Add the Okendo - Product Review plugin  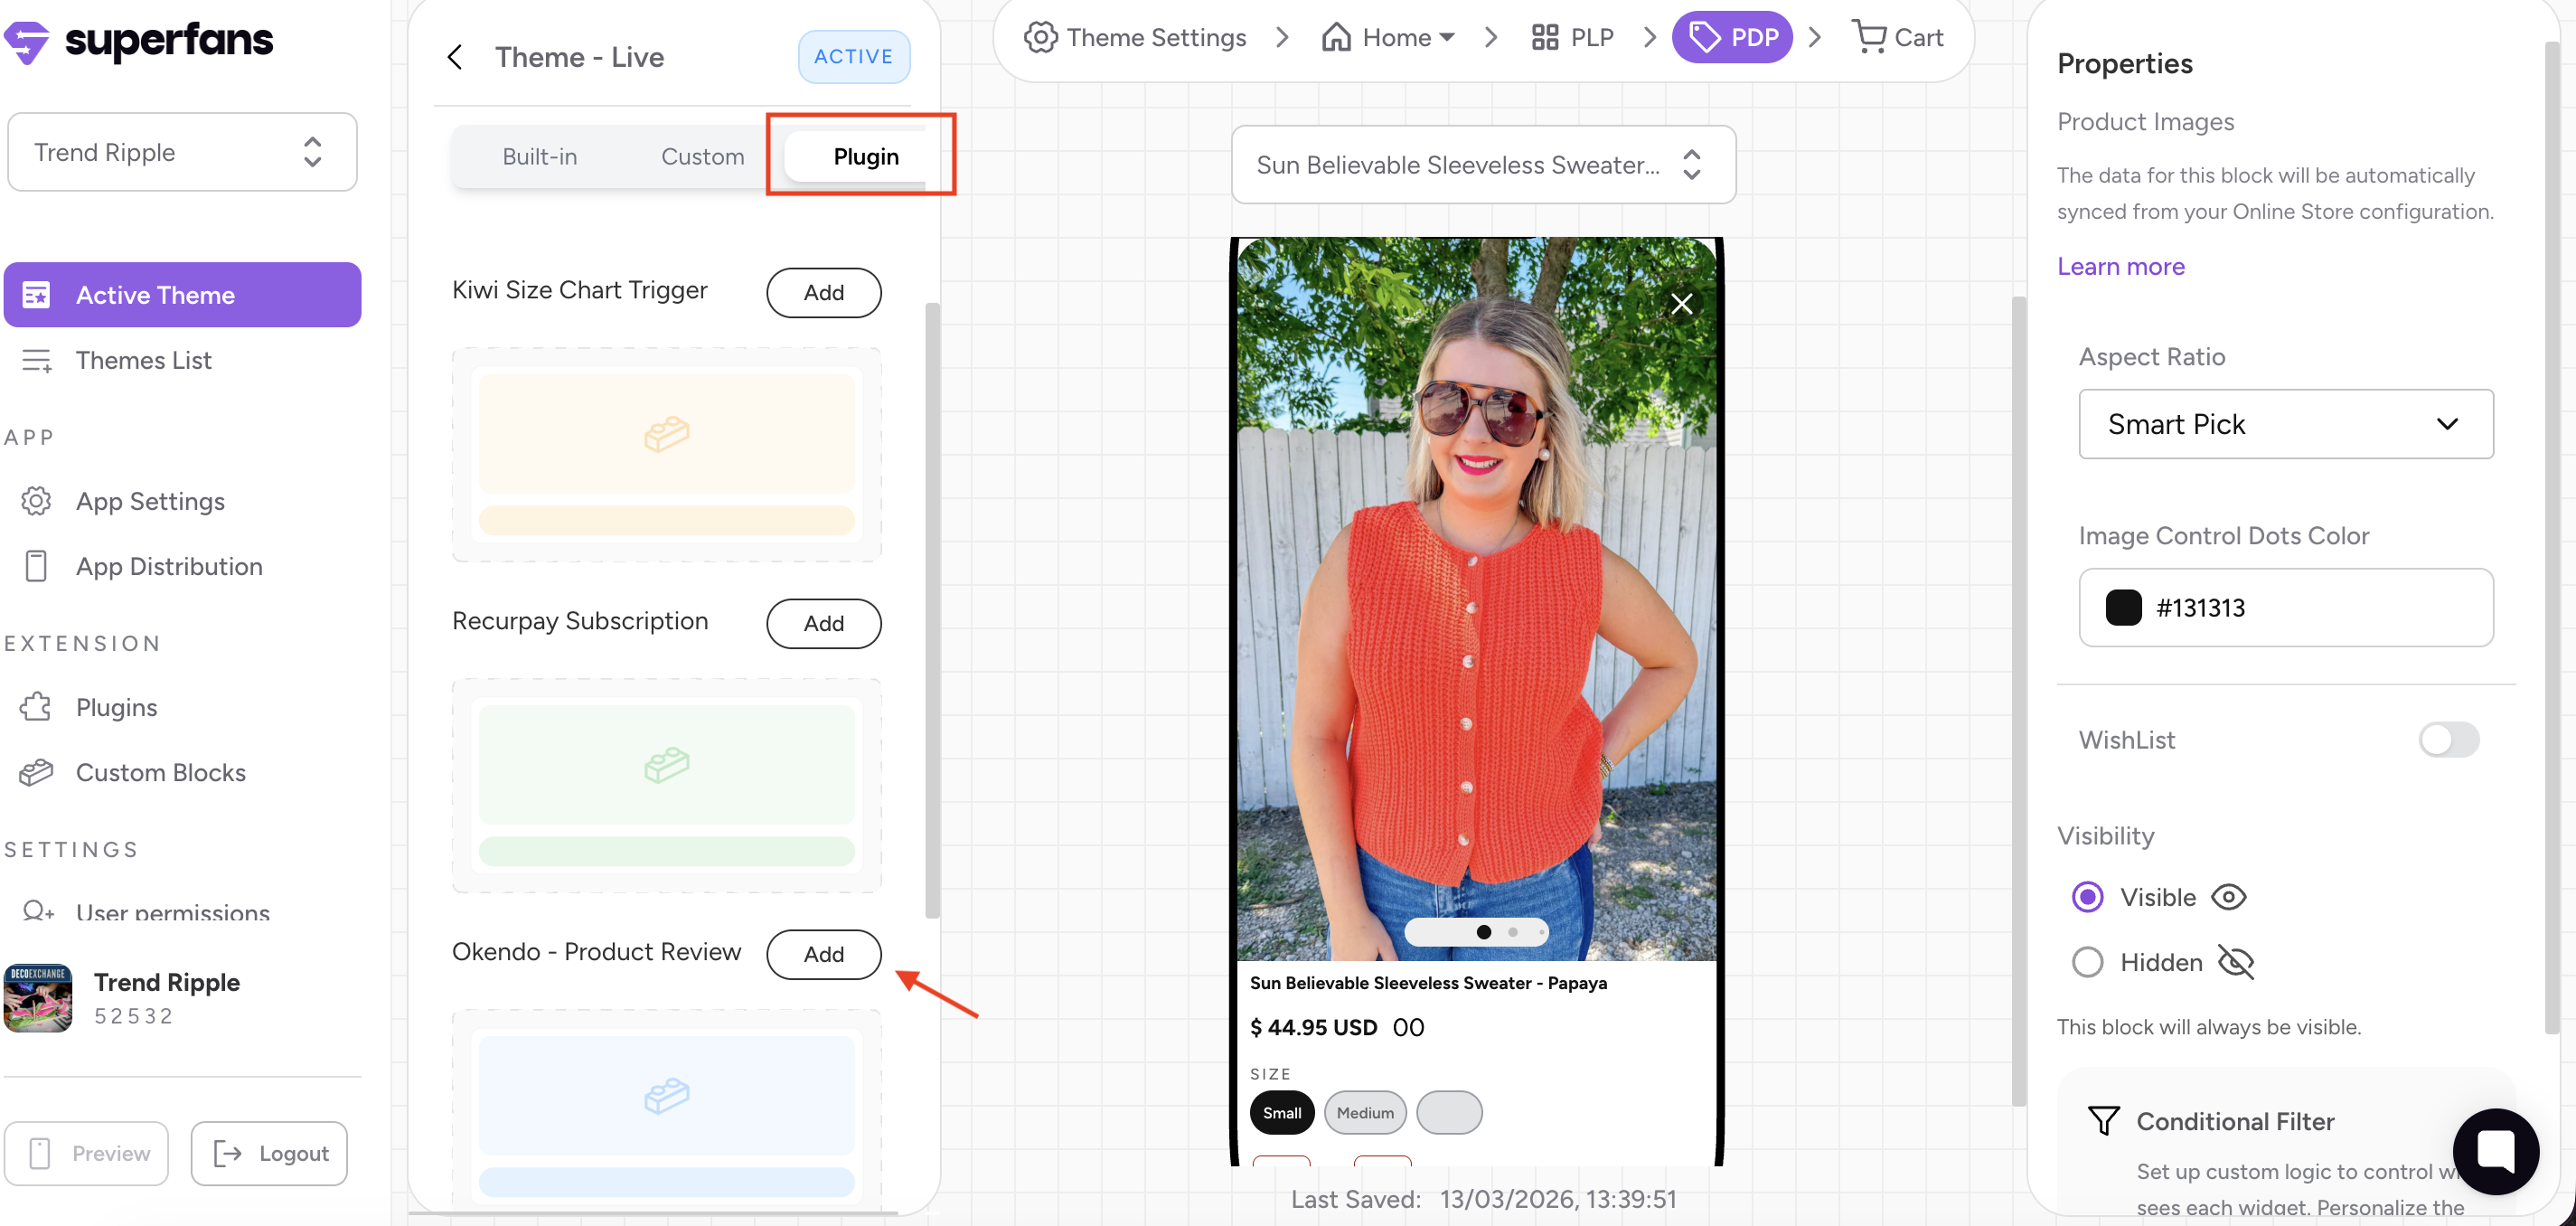(x=823, y=954)
